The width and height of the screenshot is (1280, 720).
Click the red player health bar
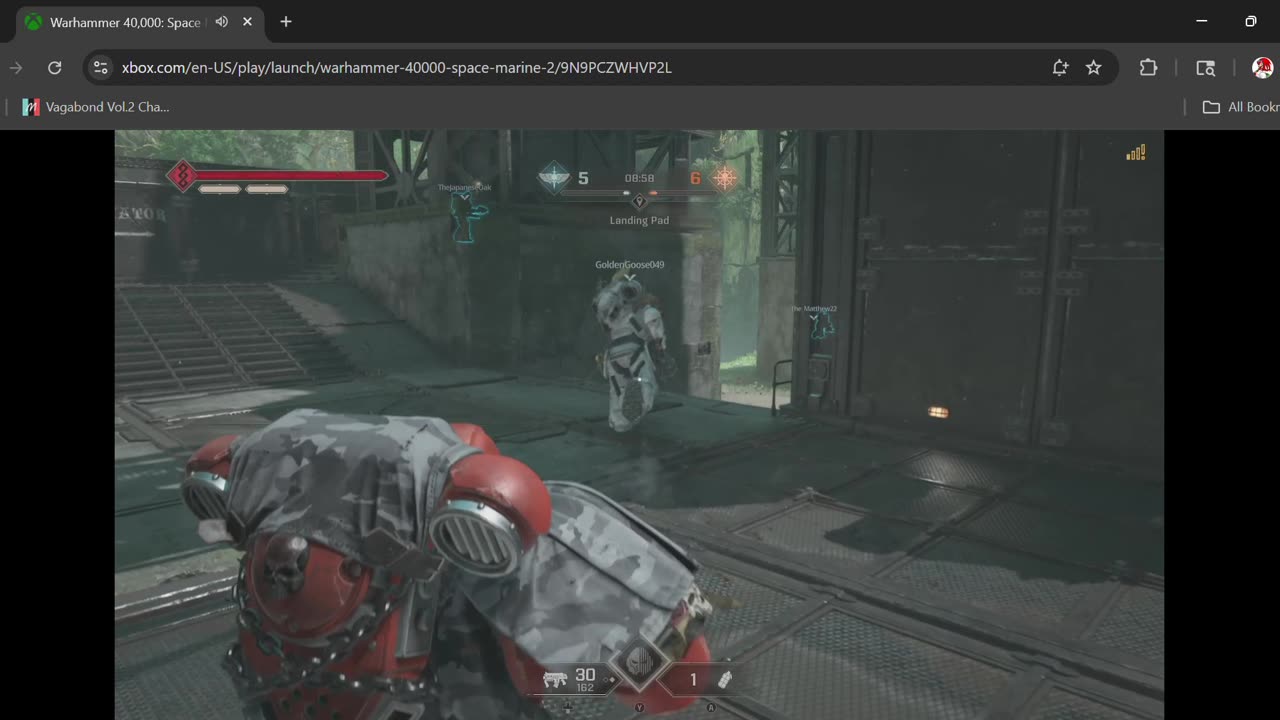(x=291, y=176)
